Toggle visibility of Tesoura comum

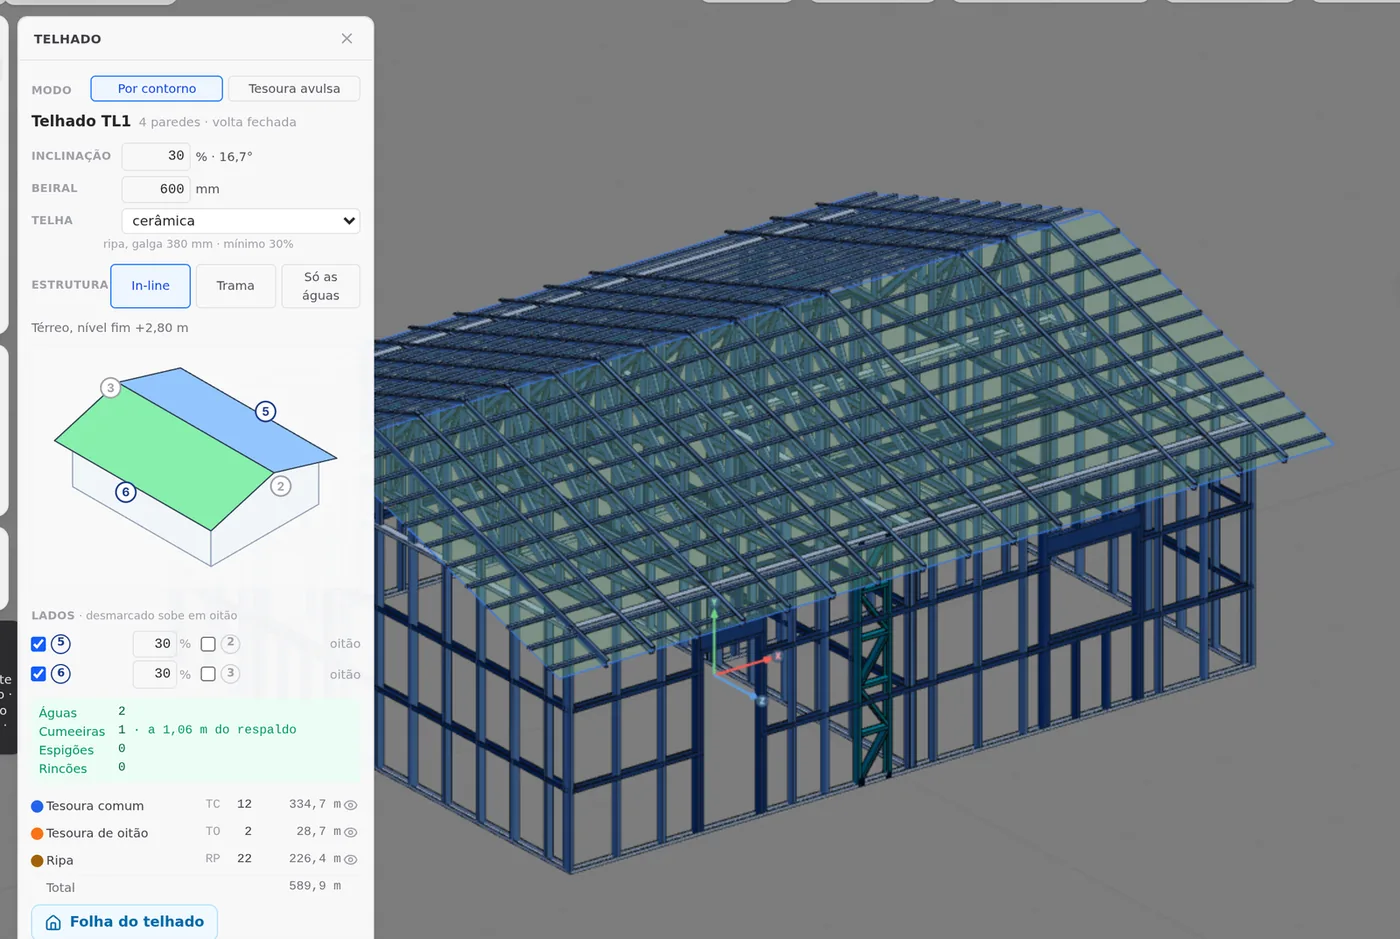click(351, 805)
